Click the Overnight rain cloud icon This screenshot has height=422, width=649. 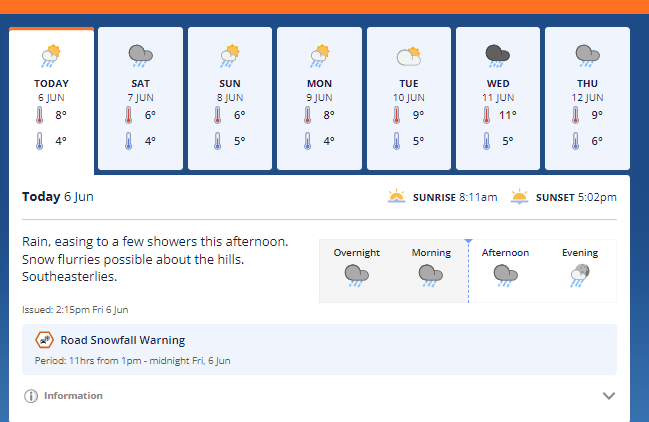356,276
